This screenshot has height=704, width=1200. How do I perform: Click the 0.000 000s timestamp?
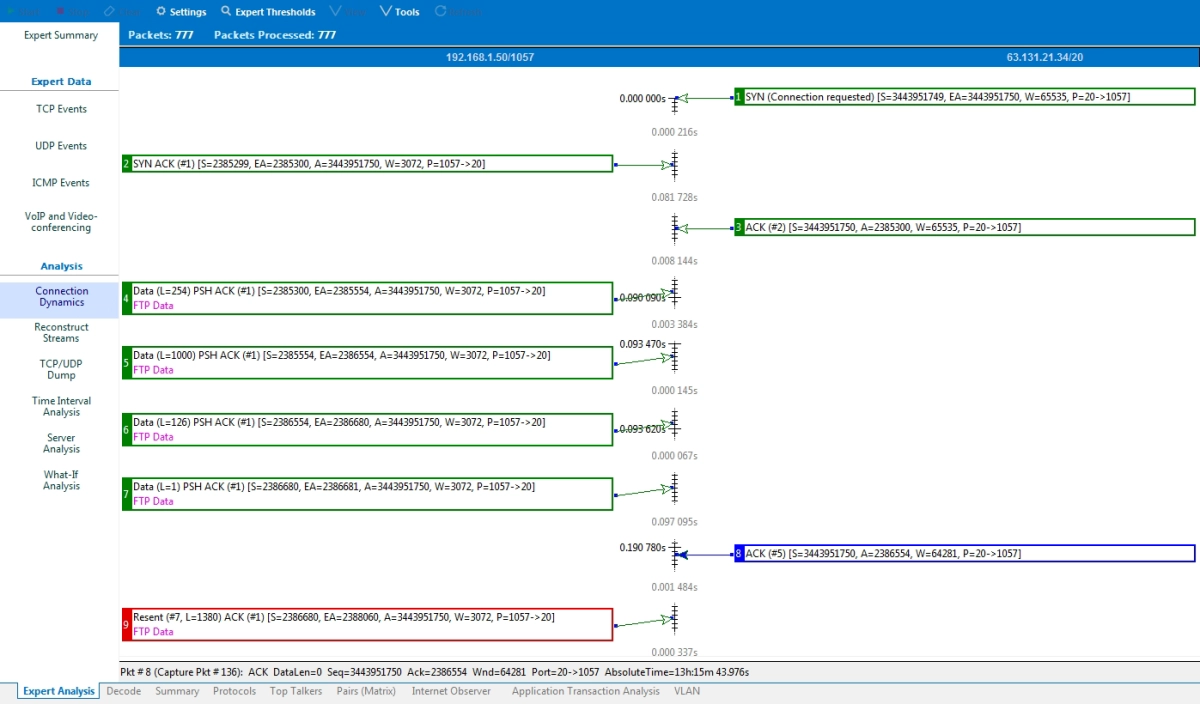tap(643, 98)
